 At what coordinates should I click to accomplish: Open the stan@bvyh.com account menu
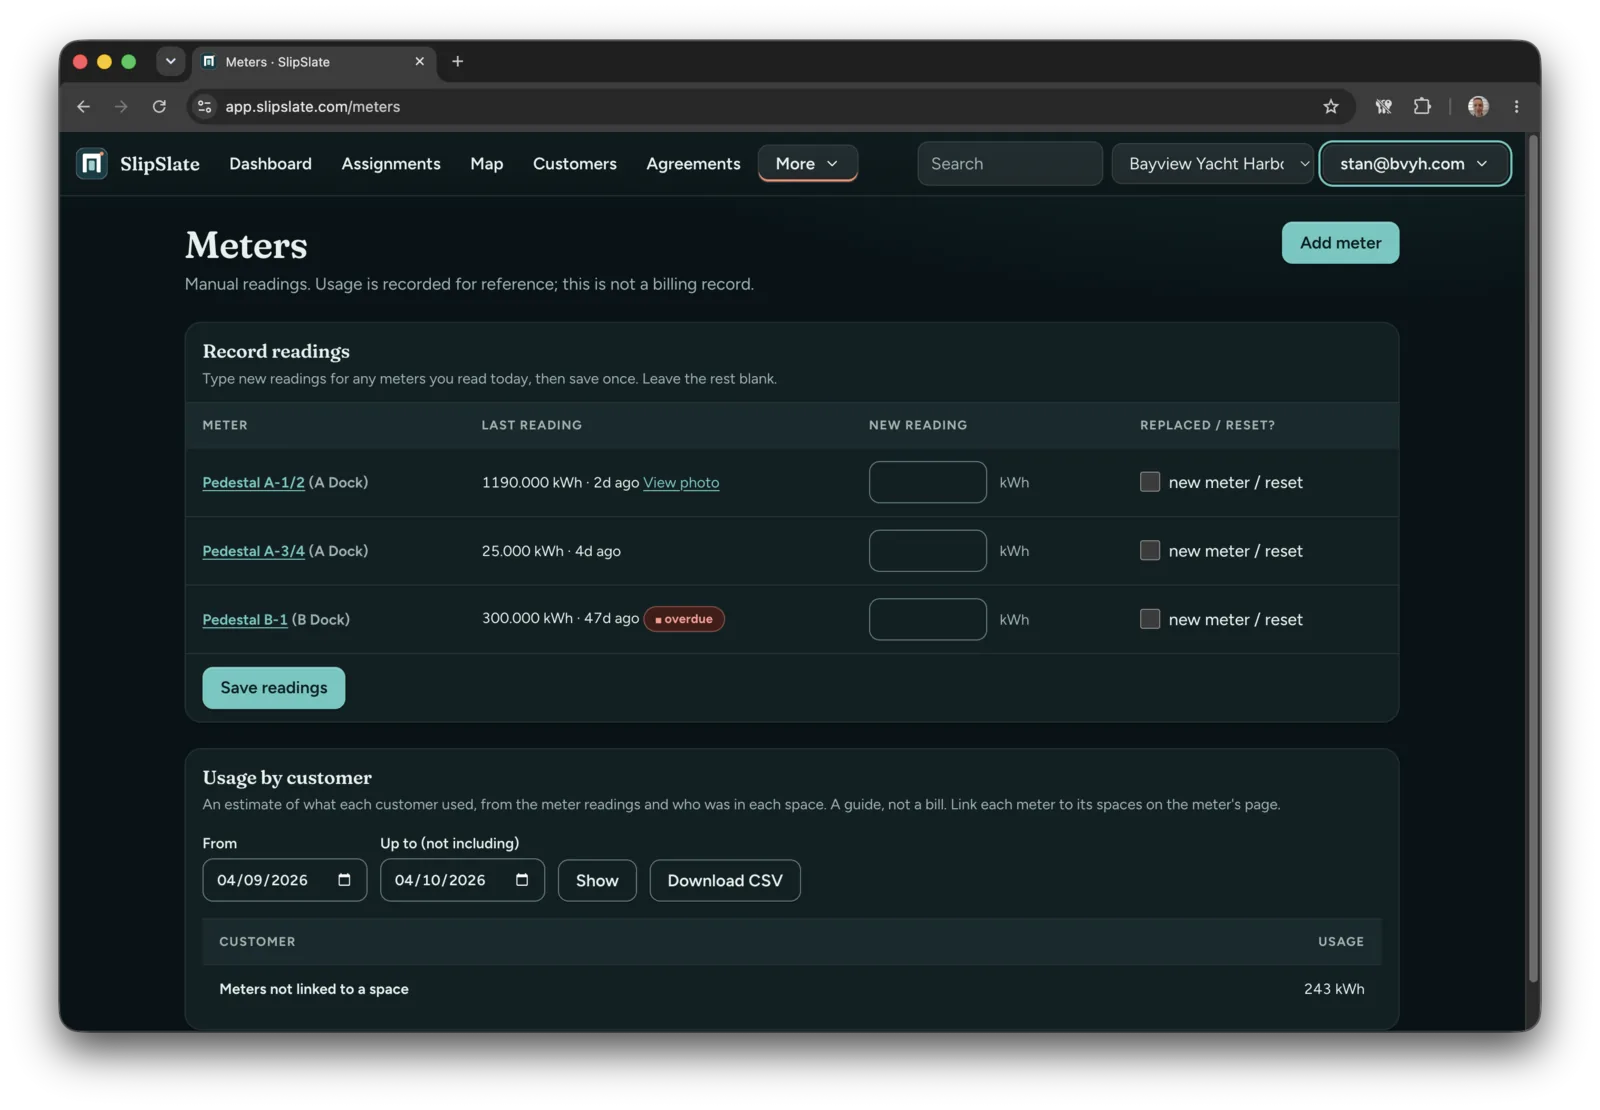tap(1414, 163)
